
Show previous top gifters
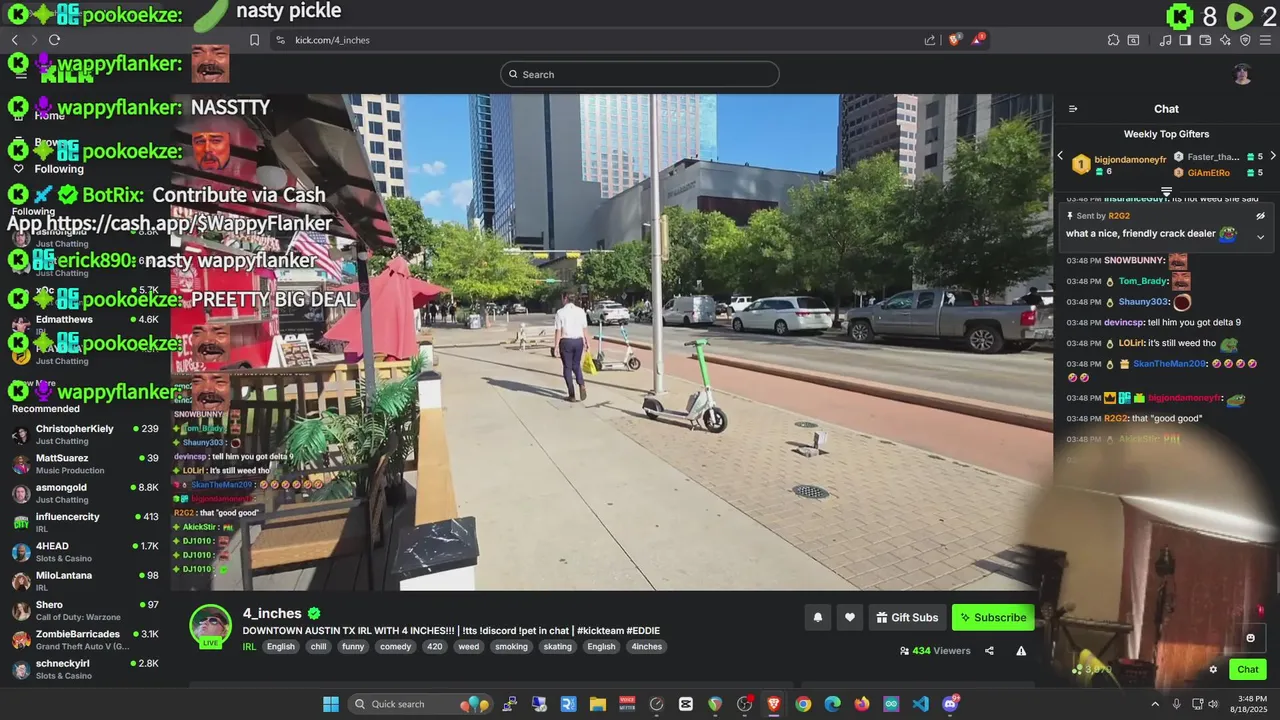pos(1060,156)
